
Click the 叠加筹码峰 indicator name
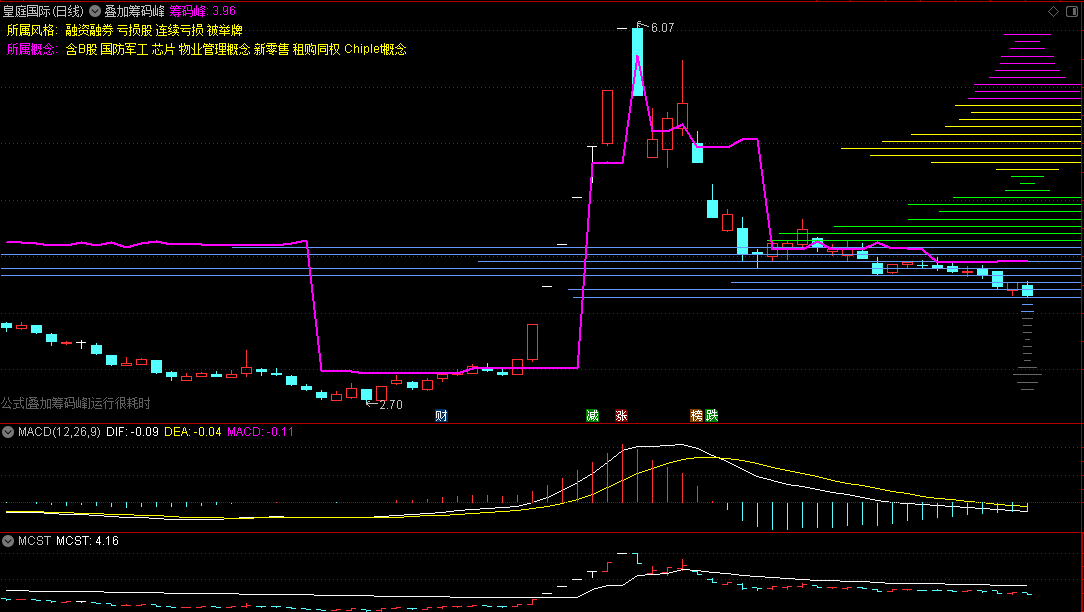pos(135,11)
